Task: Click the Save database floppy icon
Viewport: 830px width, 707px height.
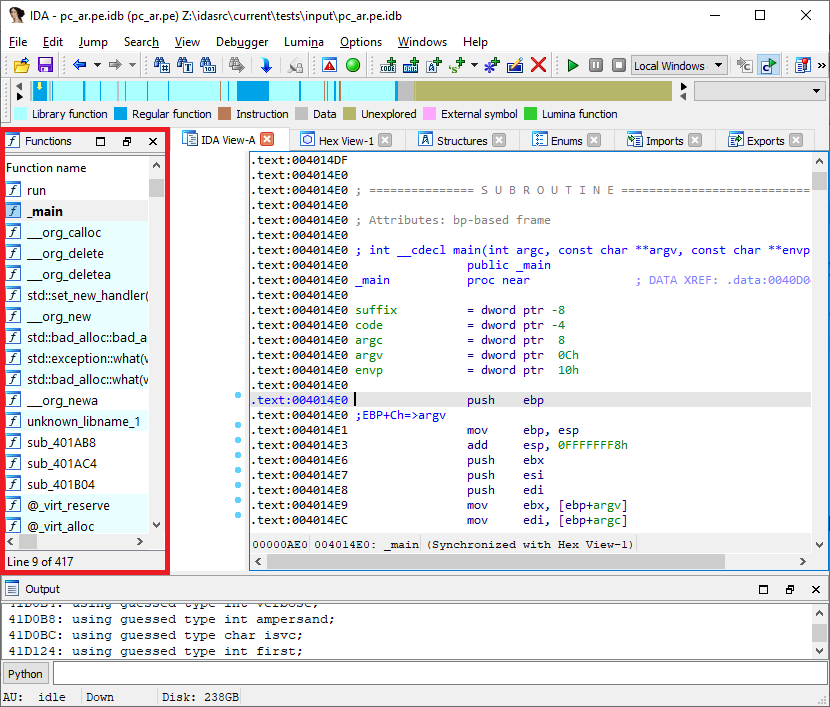Action: pyautogui.click(x=45, y=65)
